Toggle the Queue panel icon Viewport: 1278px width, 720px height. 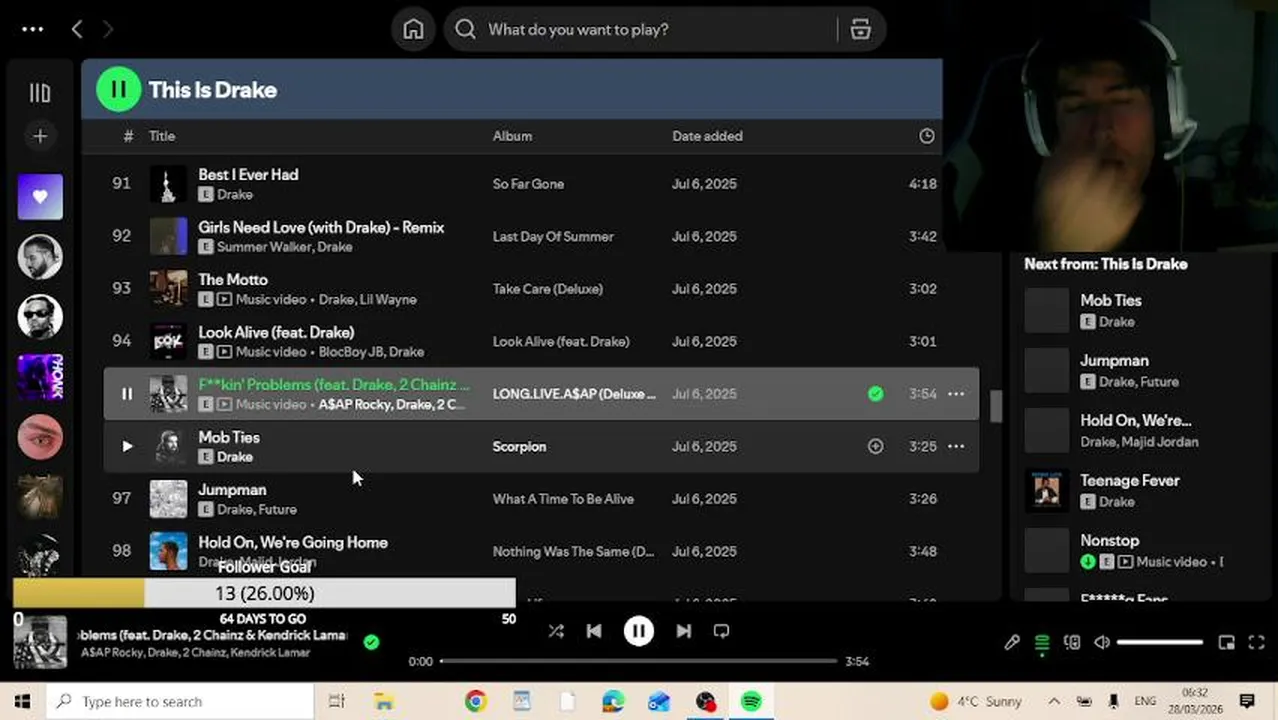pos(1042,643)
